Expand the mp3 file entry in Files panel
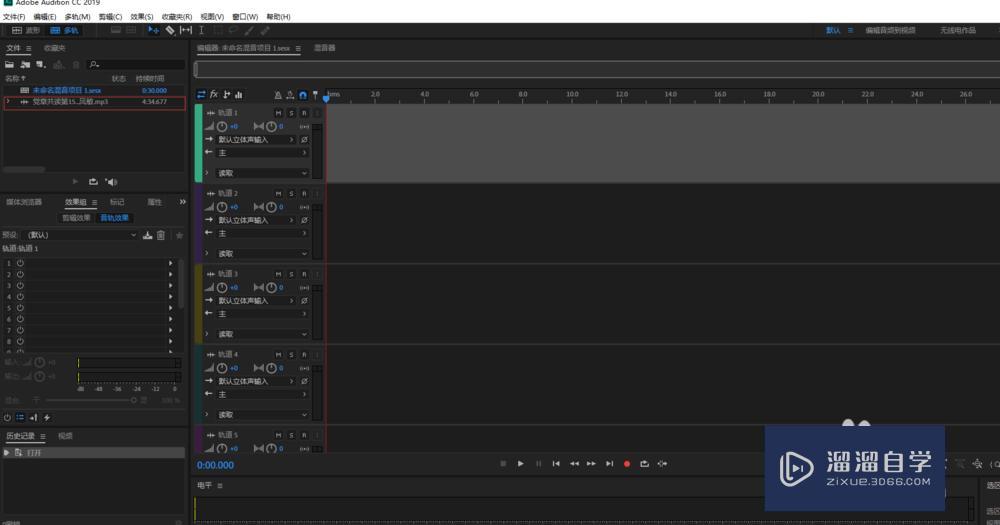The width and height of the screenshot is (1000, 525). (8, 101)
